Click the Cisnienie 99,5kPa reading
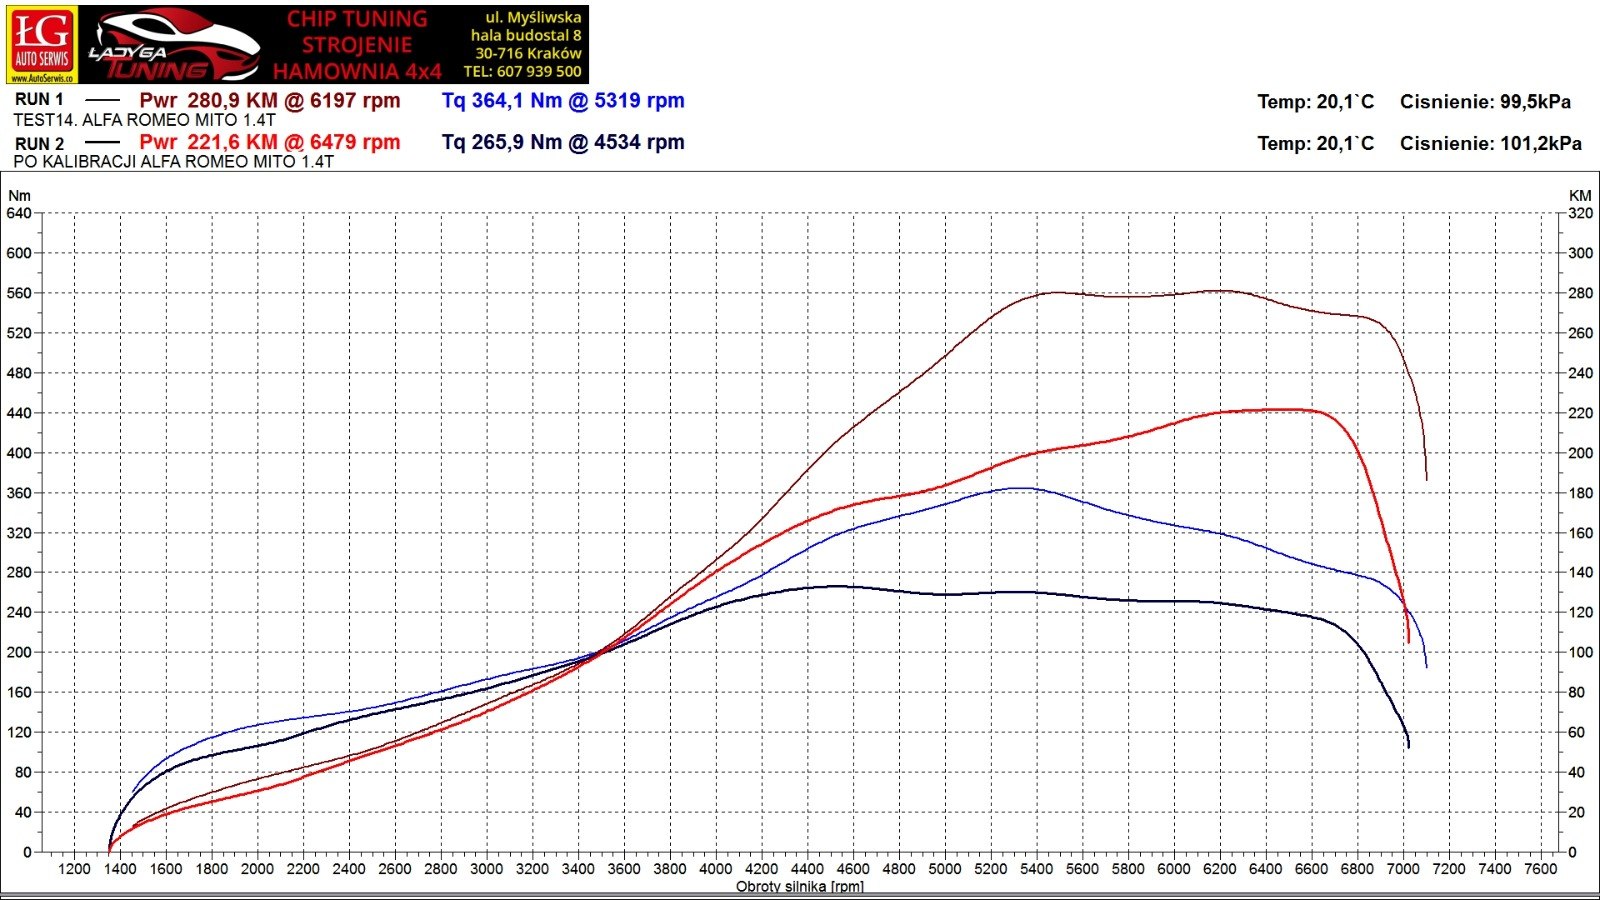This screenshot has height=900, width=1600. (x=1485, y=102)
